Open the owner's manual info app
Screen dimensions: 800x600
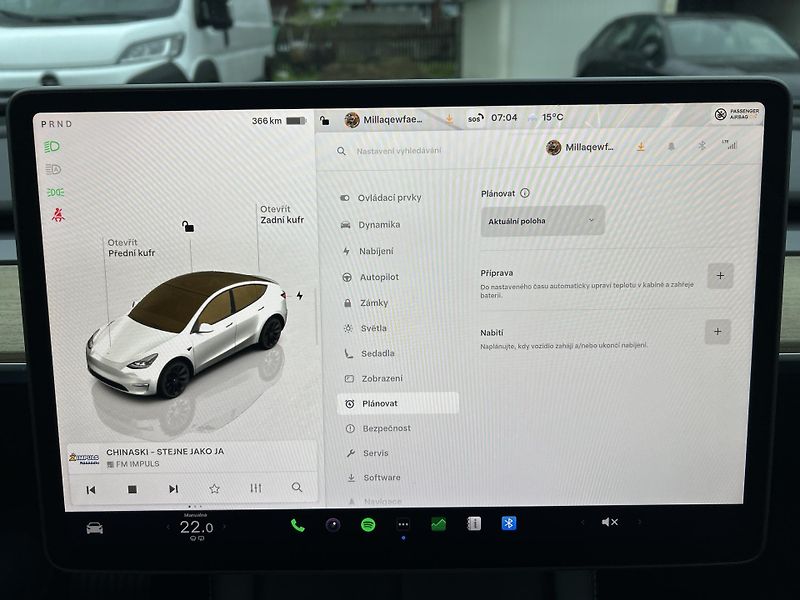(473, 523)
